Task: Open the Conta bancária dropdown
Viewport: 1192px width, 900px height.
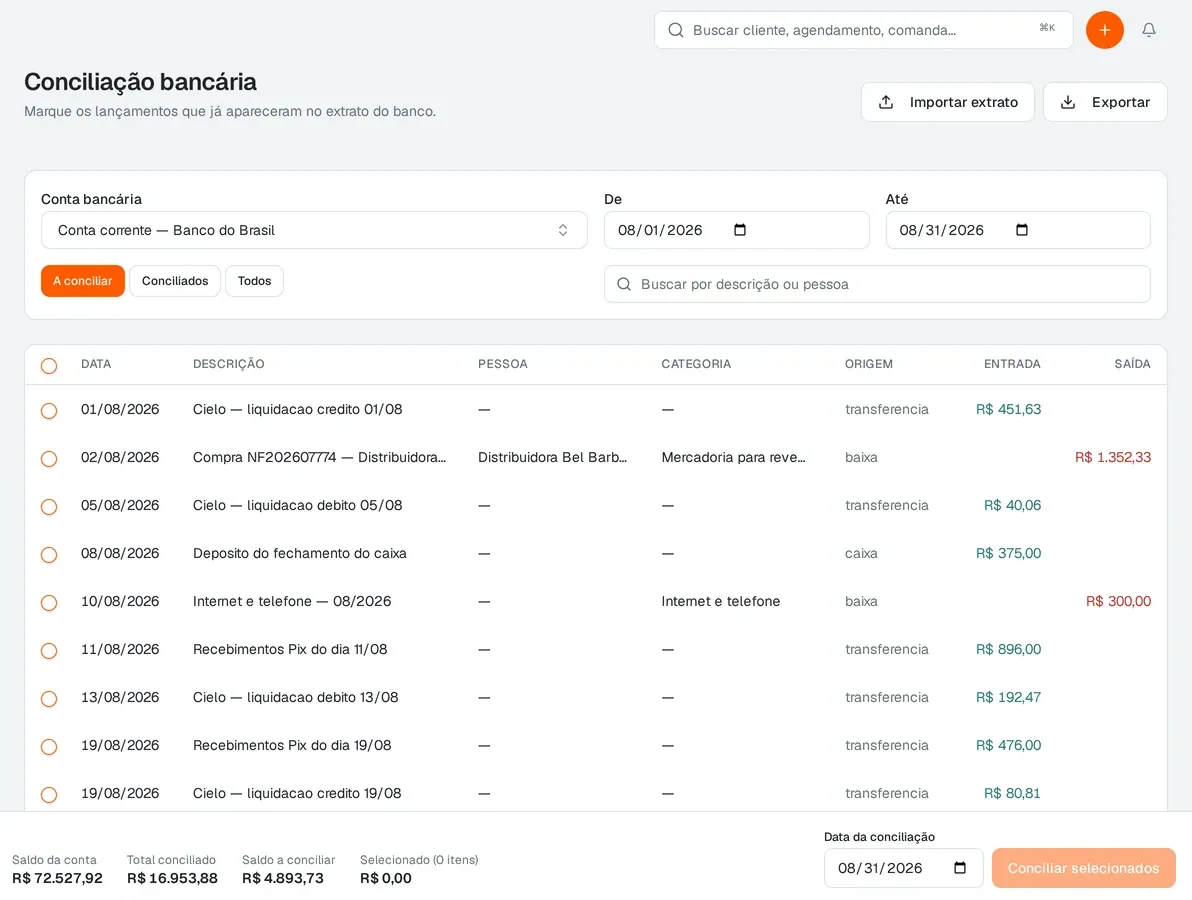Action: click(x=314, y=230)
